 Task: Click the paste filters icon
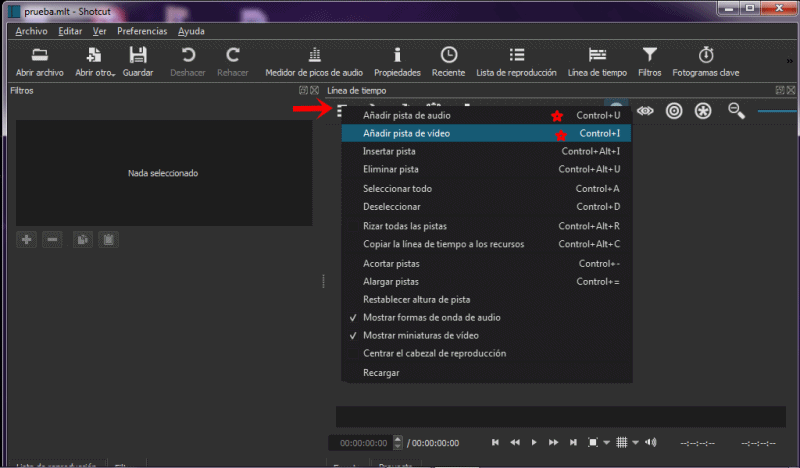coord(108,239)
